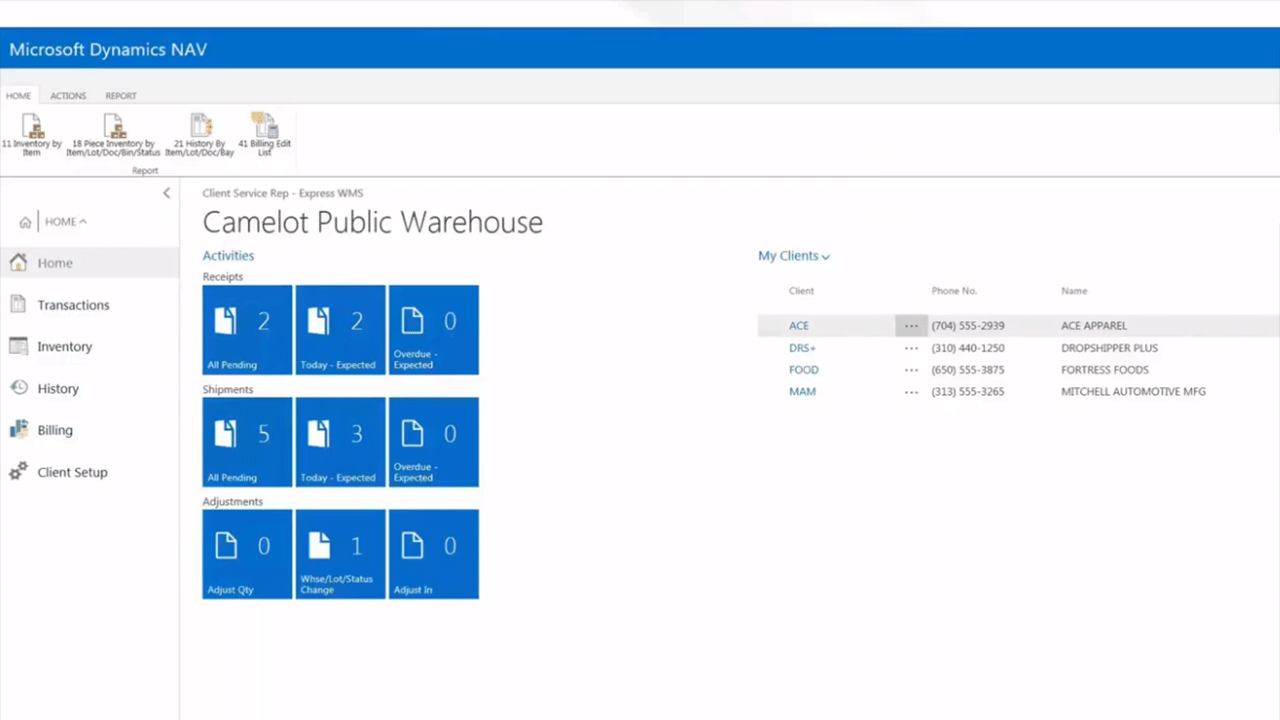Open the ACE client link
1280x720 pixels.
tap(799, 326)
